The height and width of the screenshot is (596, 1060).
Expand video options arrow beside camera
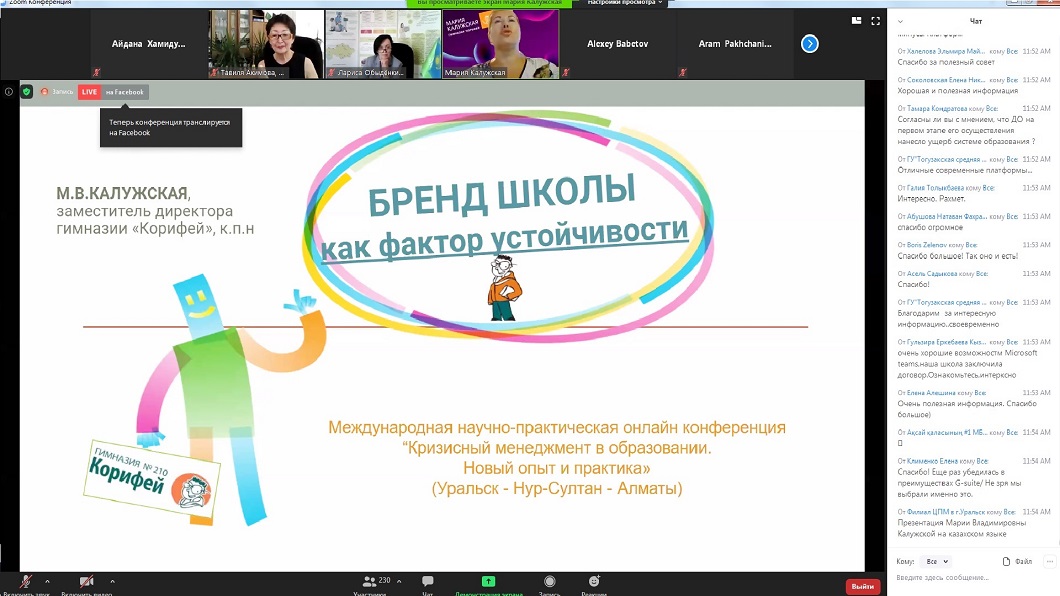[x=112, y=580]
